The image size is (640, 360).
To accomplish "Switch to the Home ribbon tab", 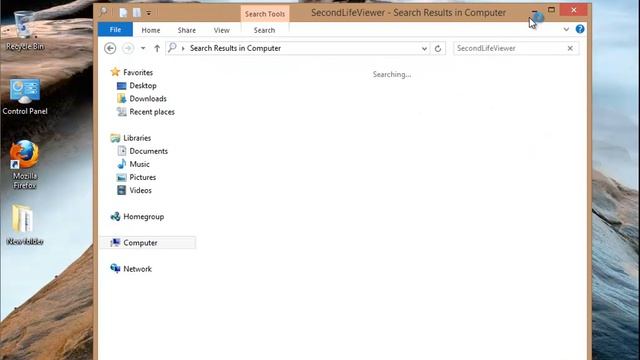I will point(151,30).
